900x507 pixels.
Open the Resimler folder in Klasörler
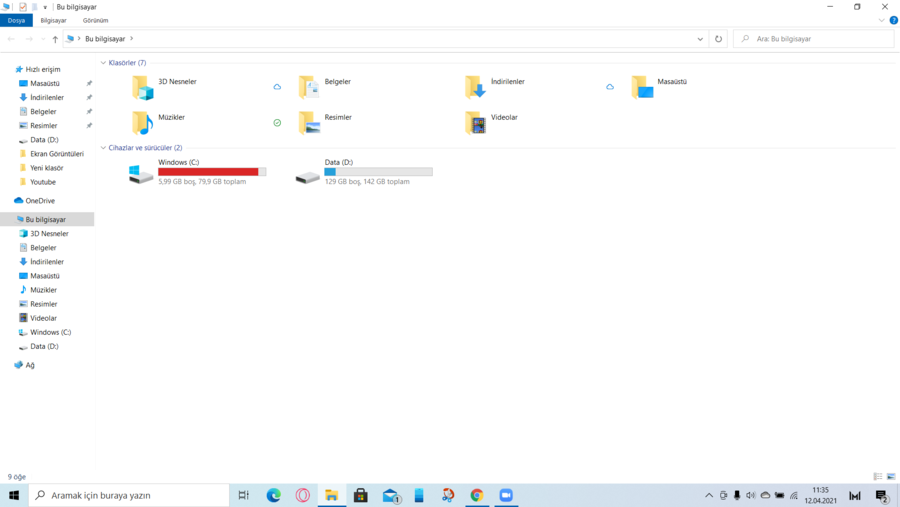[x=309, y=123]
